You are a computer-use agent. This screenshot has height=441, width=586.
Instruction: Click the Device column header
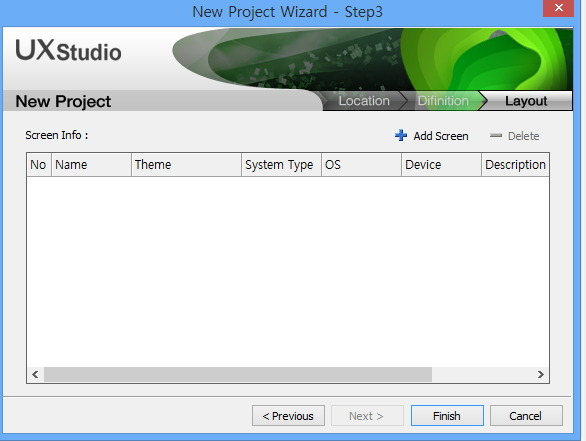pos(441,164)
